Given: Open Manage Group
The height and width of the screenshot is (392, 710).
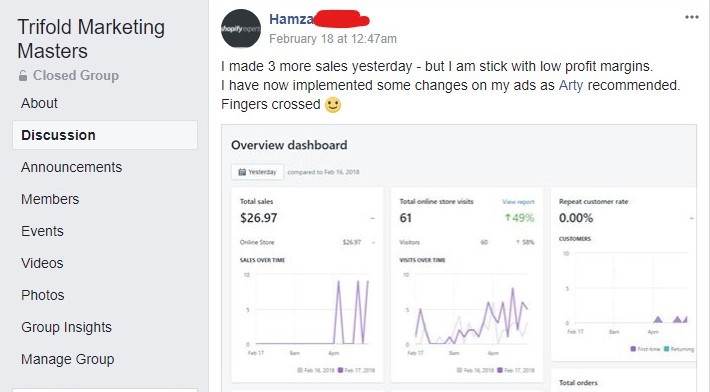Looking at the screenshot, I should [67, 359].
